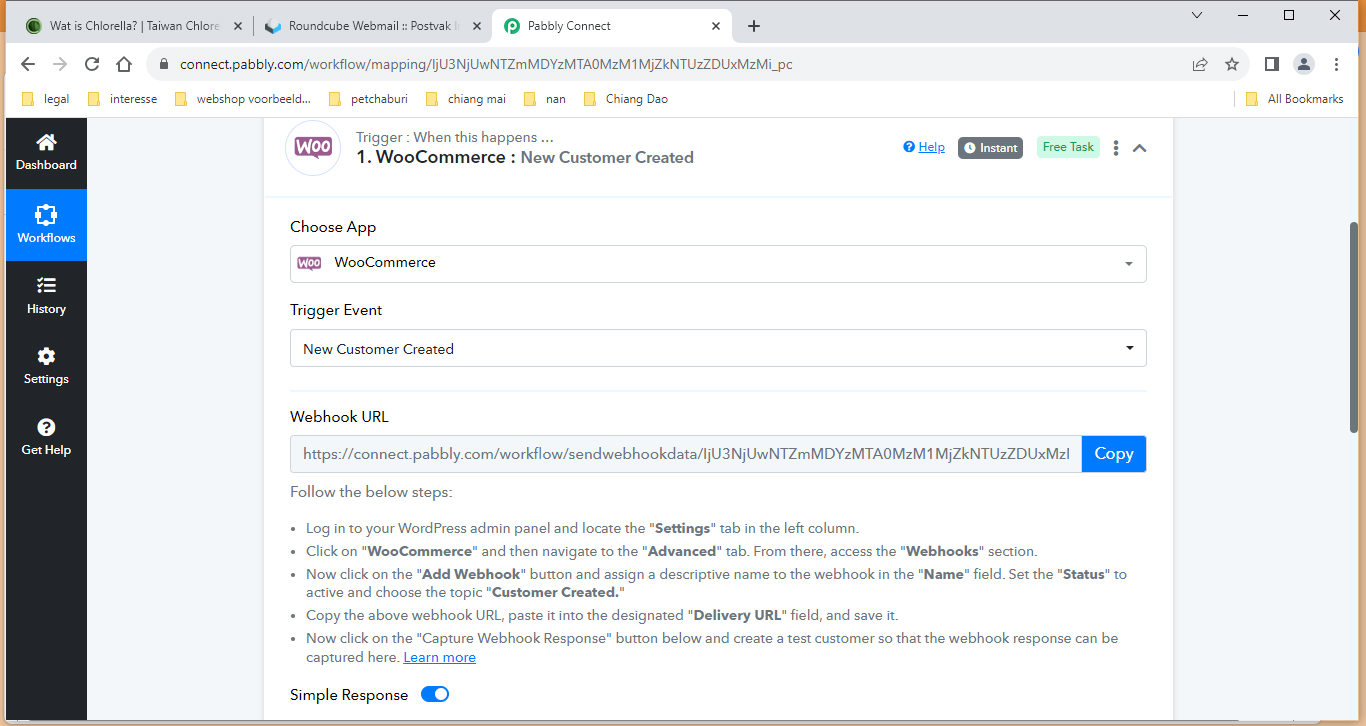Open a new browser tab

point(754,26)
